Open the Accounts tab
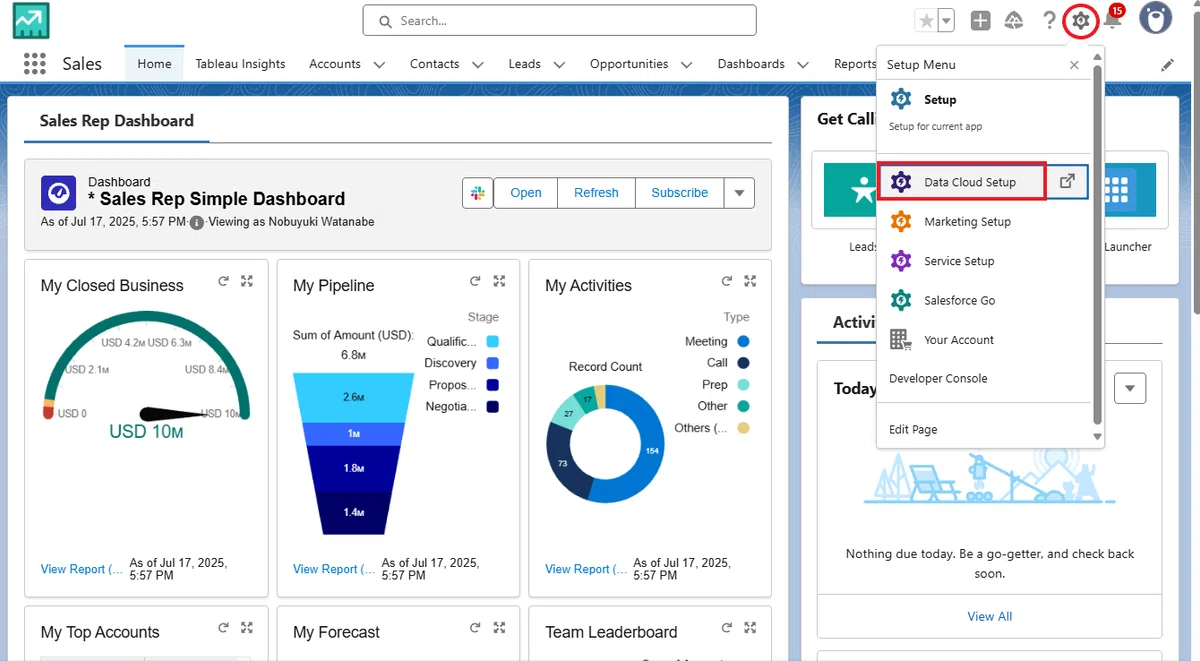Viewport: 1200px width, 661px height. click(x=335, y=64)
